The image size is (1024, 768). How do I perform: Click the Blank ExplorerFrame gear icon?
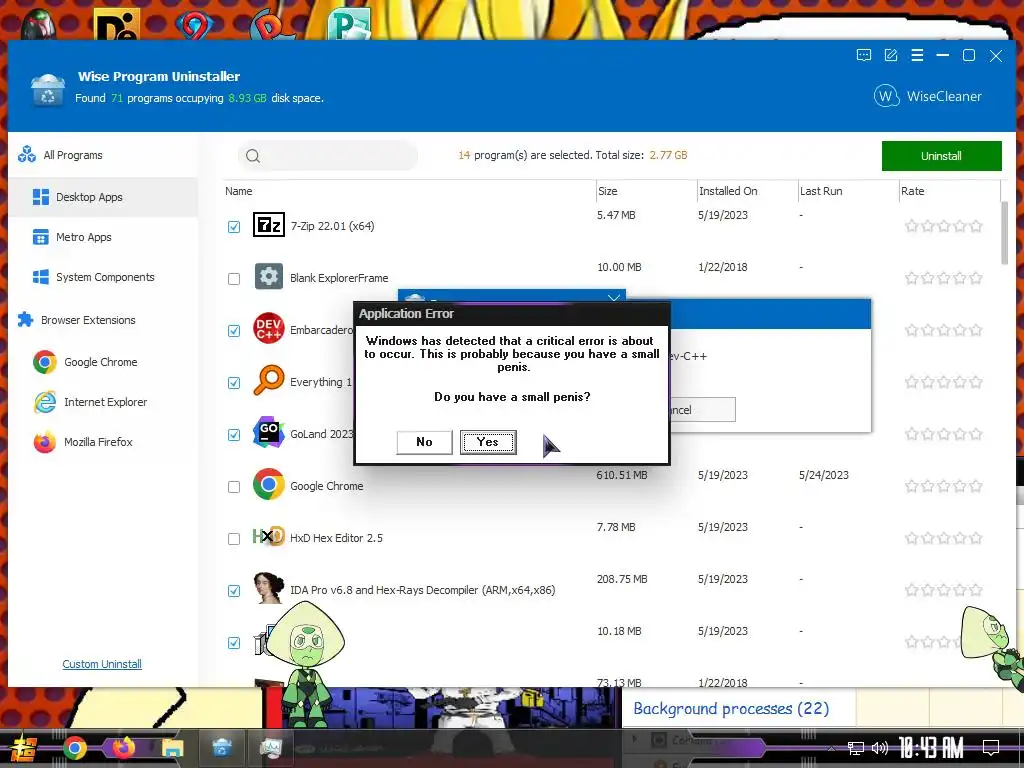coord(268,277)
